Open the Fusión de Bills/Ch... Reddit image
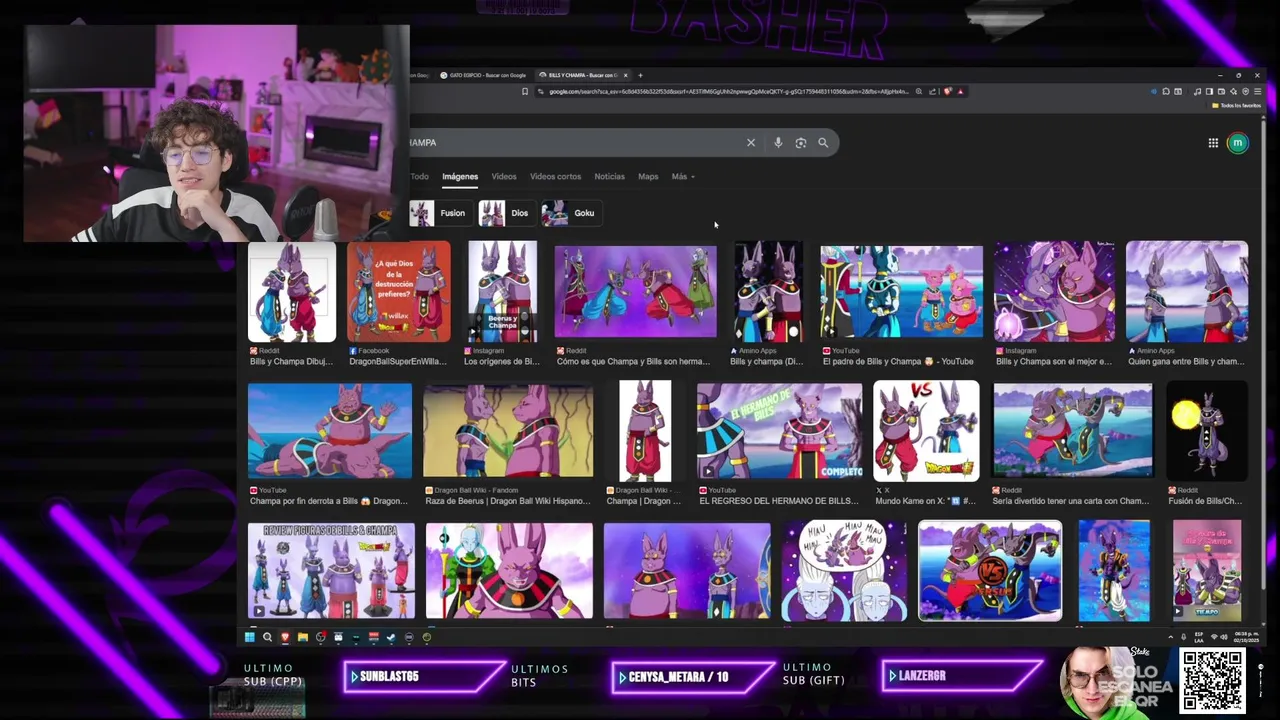The height and width of the screenshot is (720, 1280). [x=1207, y=431]
